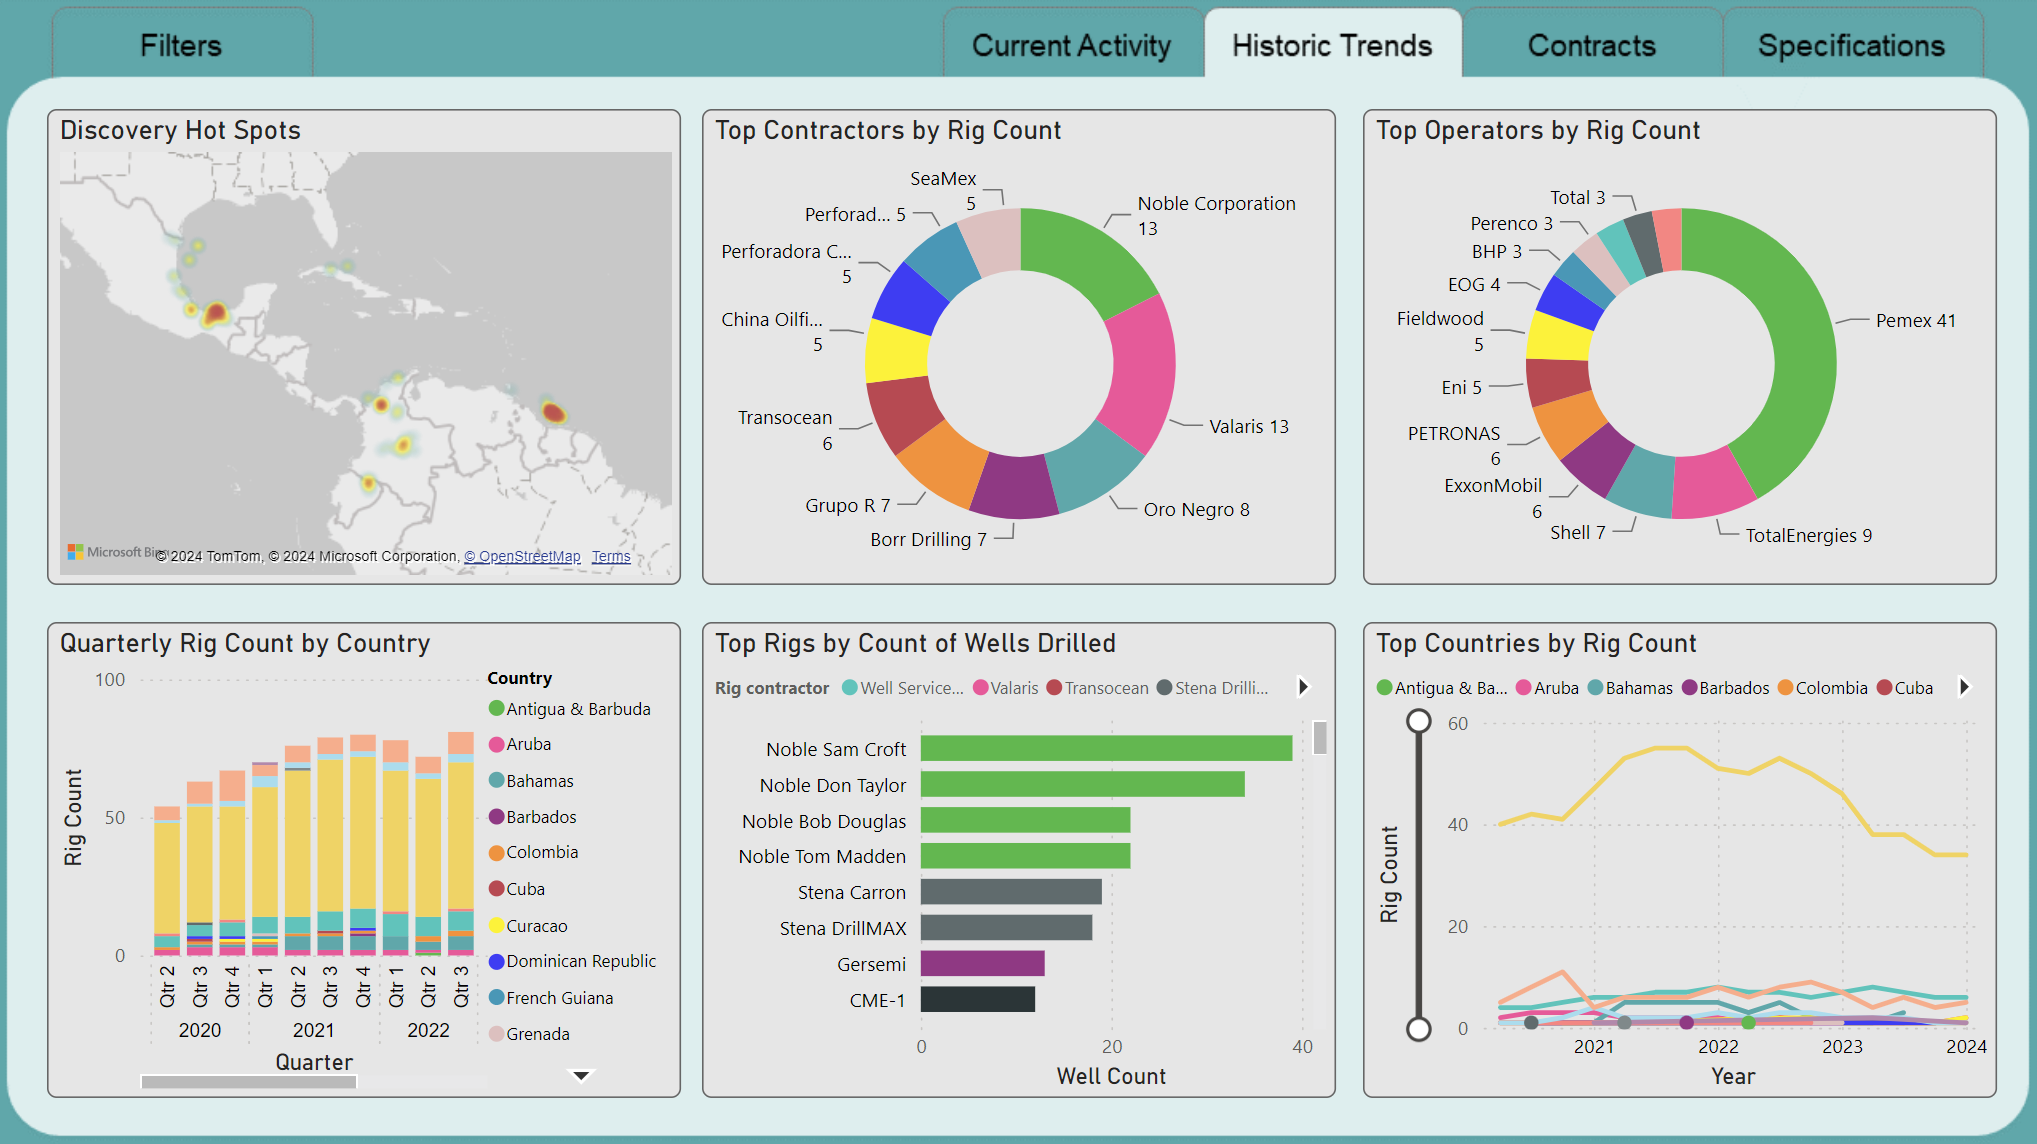Open the map Terms link
2037x1144 pixels.
pos(610,557)
